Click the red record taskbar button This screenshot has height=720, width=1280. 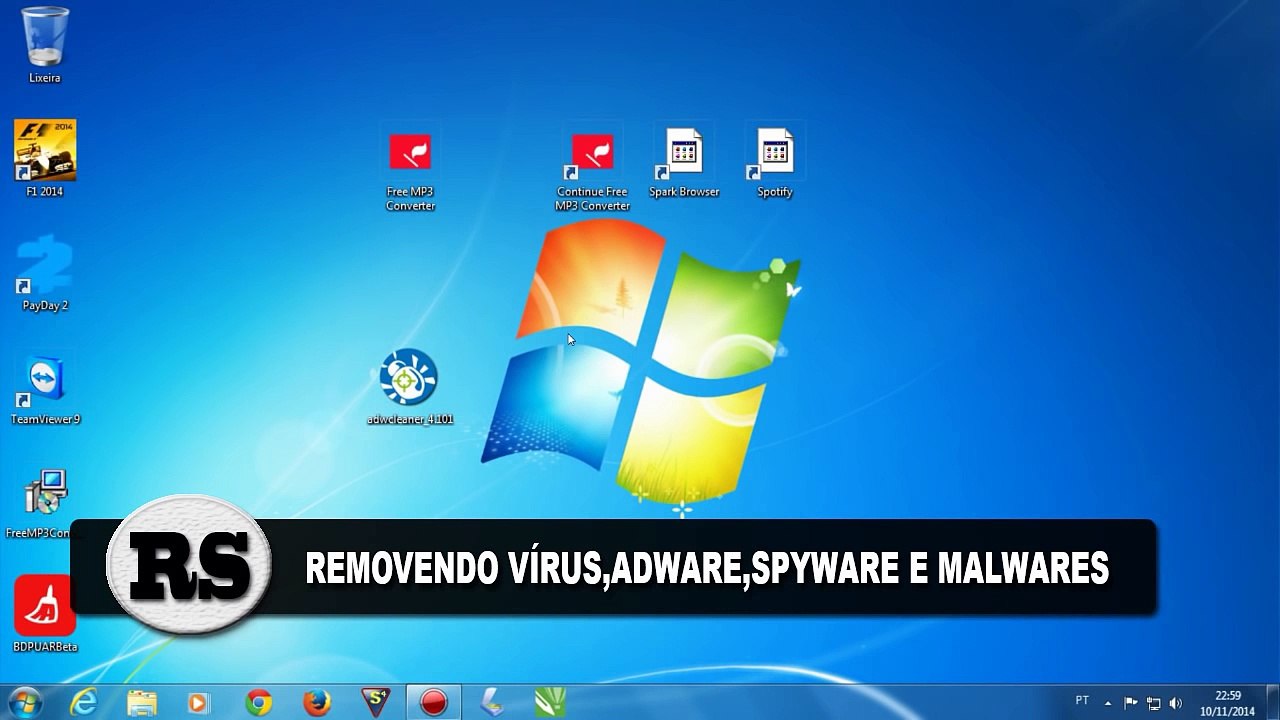pyautogui.click(x=433, y=703)
